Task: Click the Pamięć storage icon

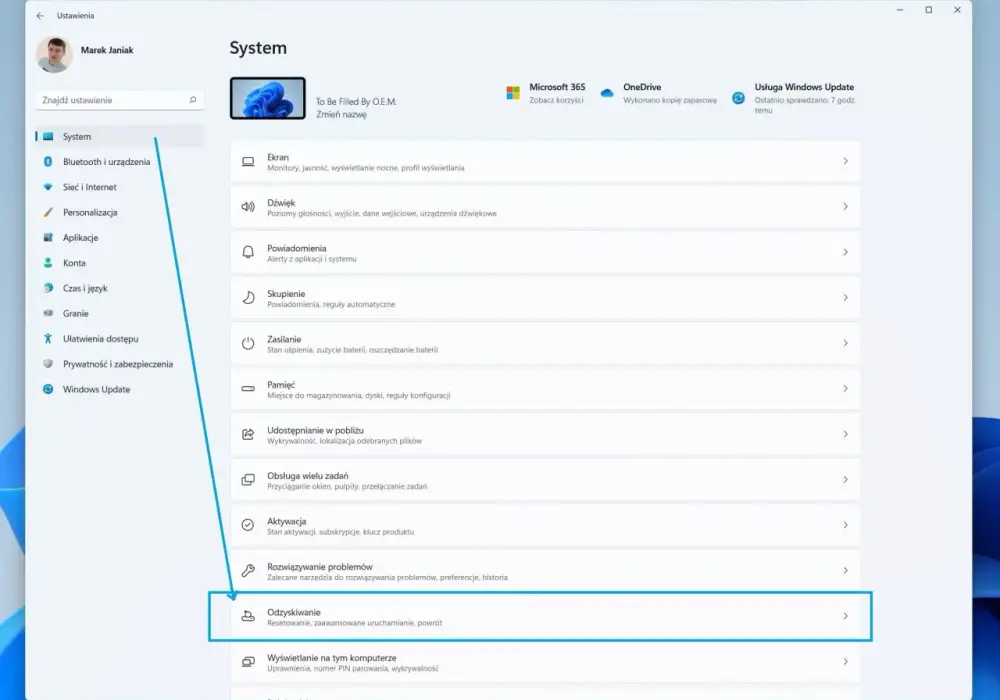Action: 248,388
